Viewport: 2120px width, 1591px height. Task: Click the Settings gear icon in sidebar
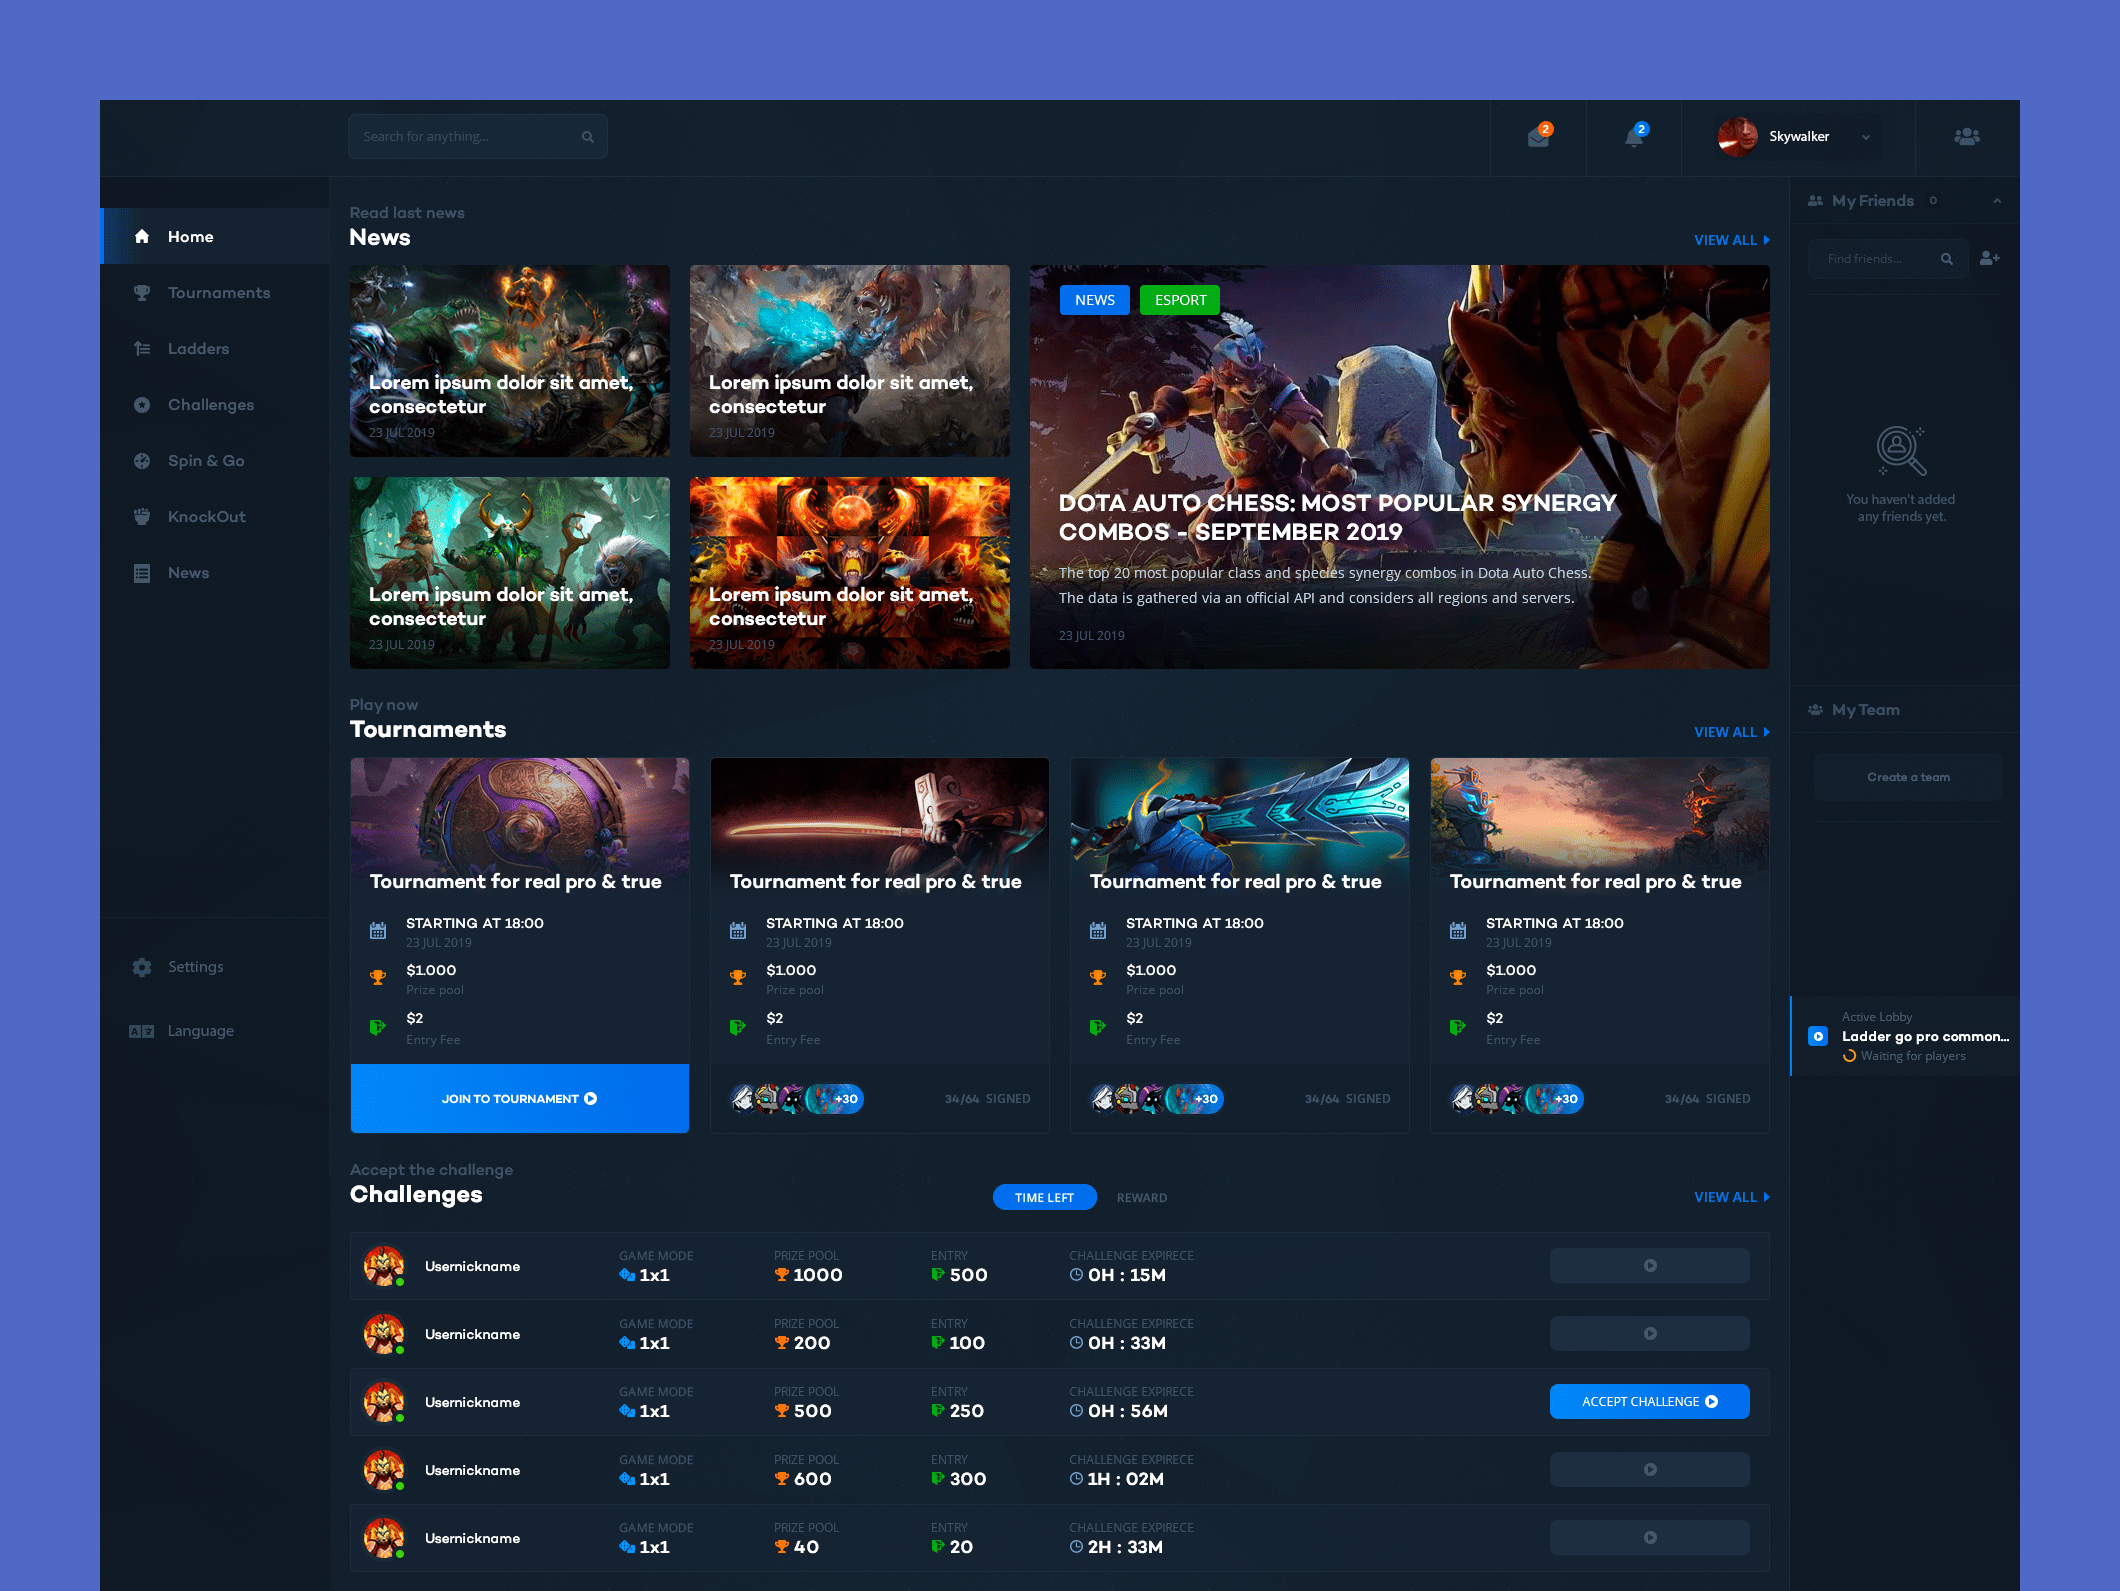(142, 967)
